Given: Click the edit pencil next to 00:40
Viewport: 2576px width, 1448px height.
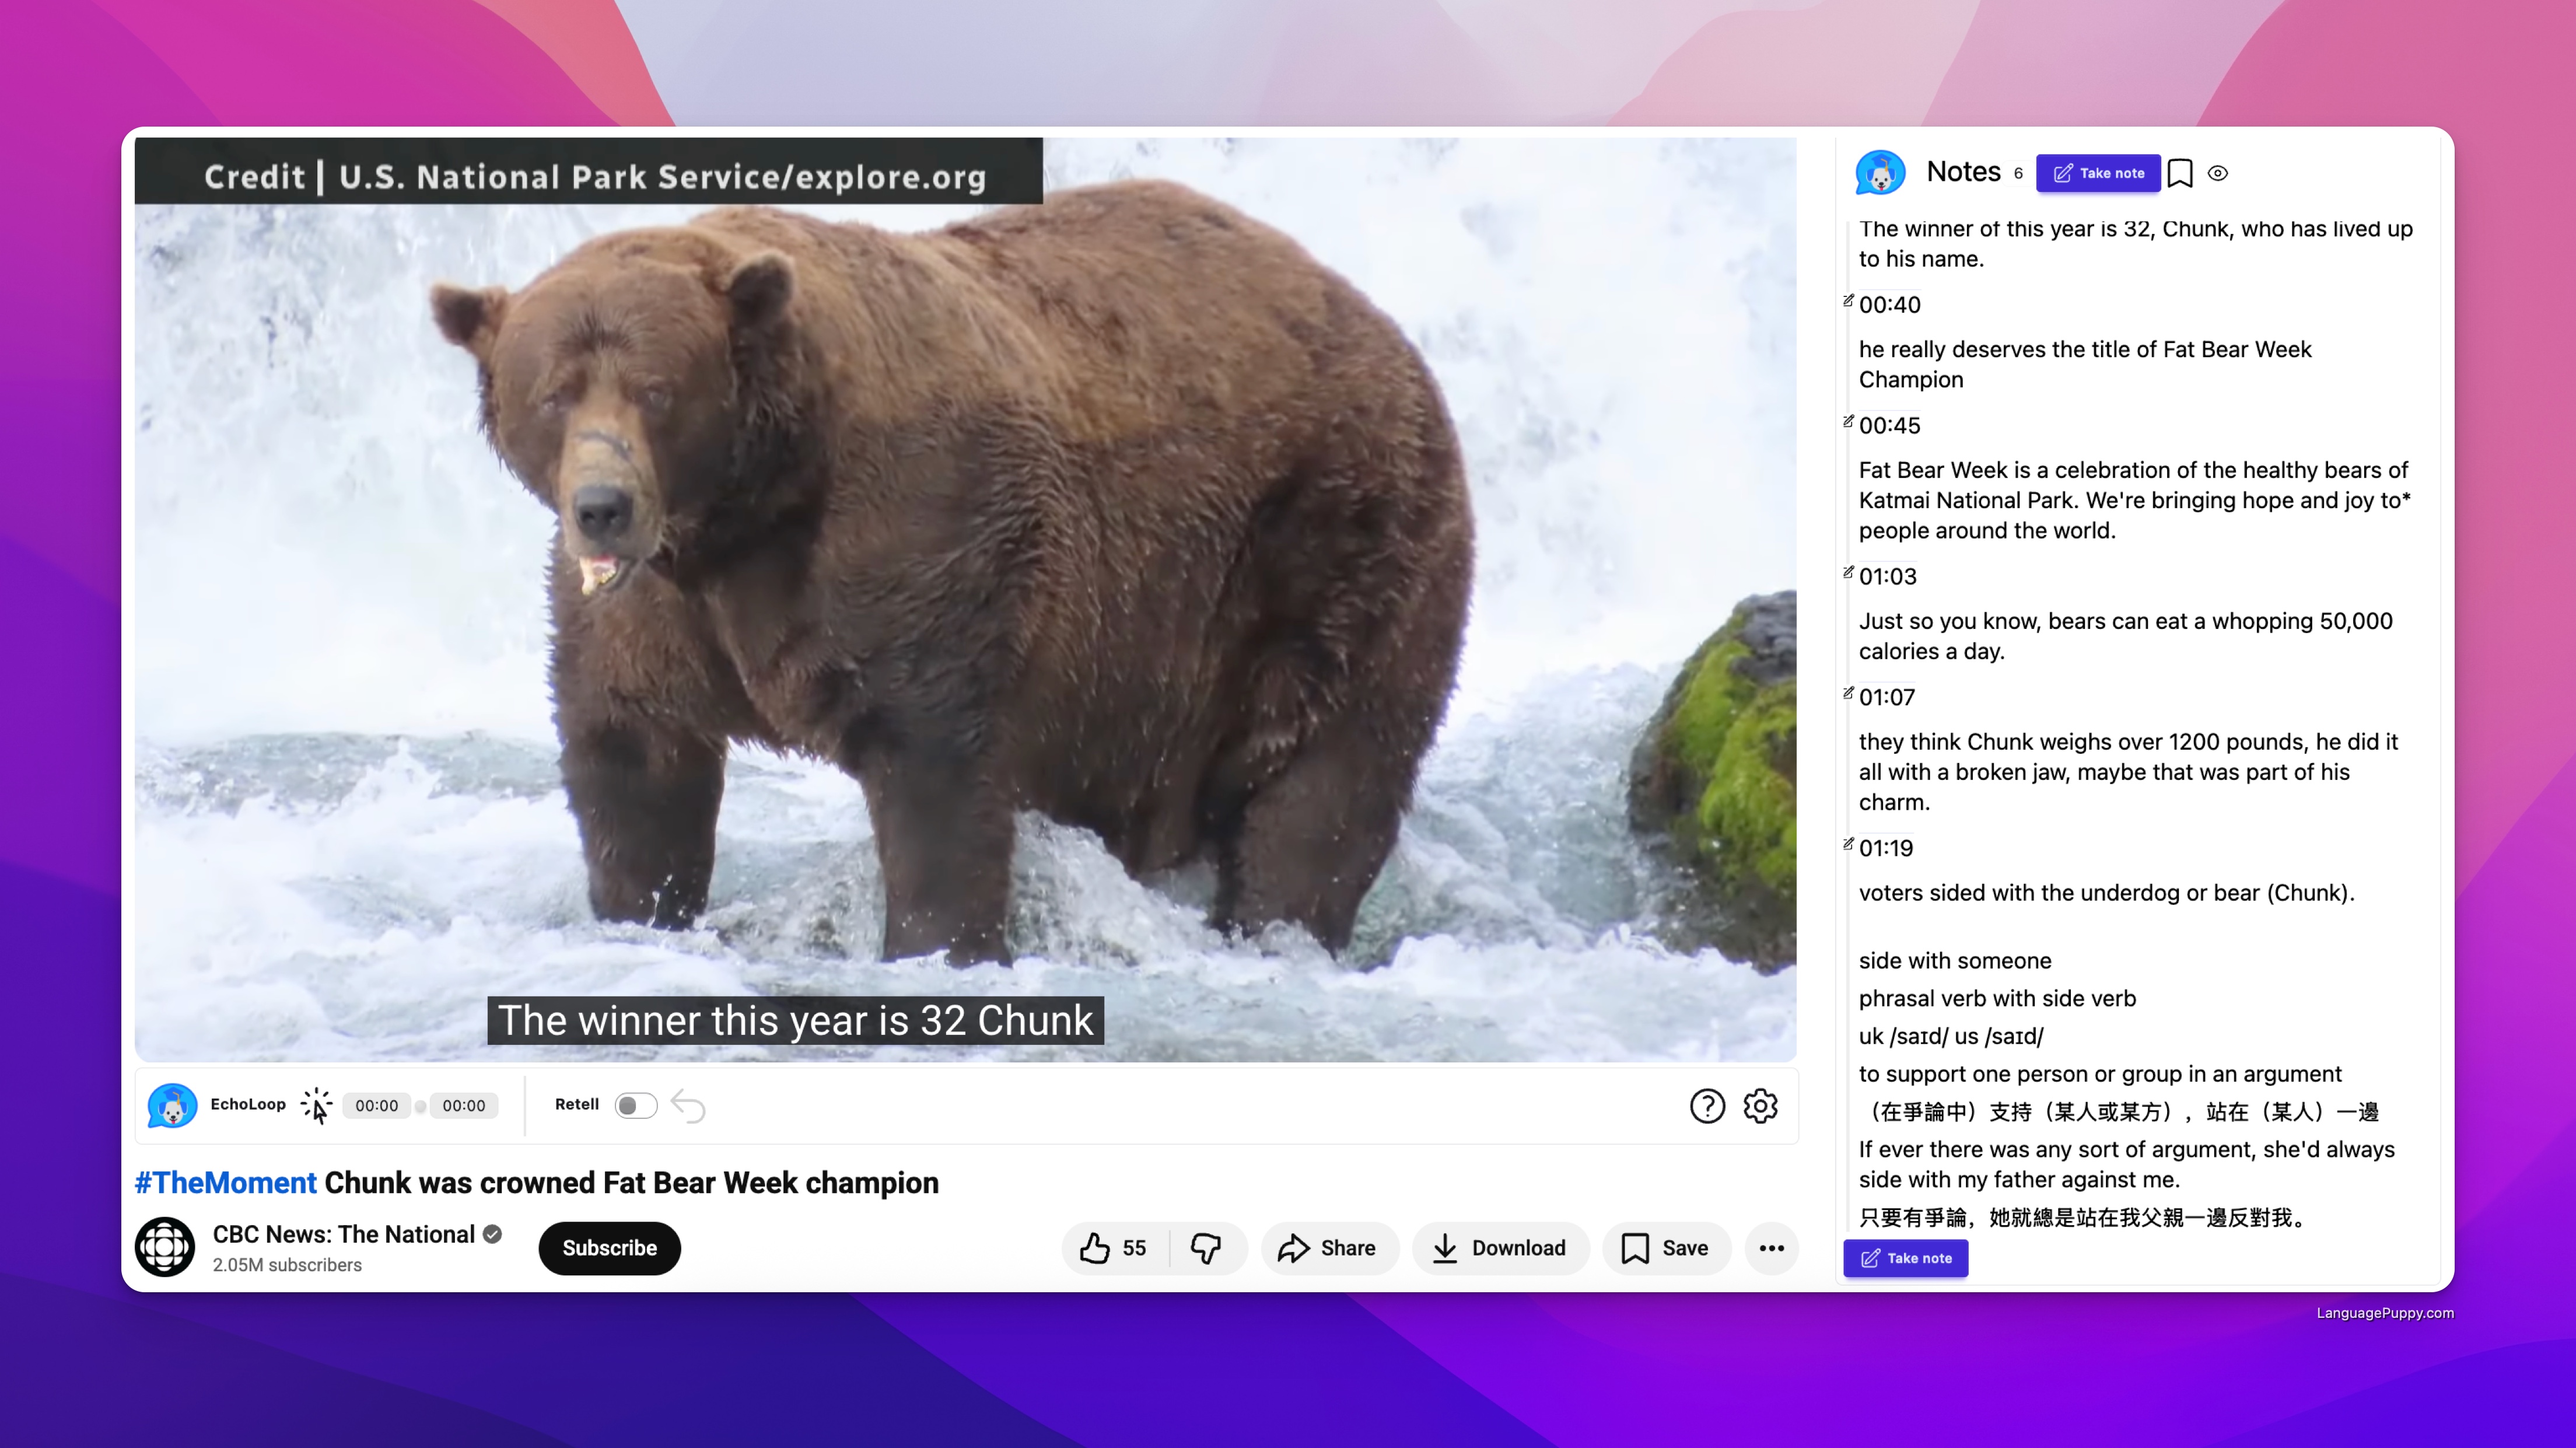Looking at the screenshot, I should [x=1848, y=300].
